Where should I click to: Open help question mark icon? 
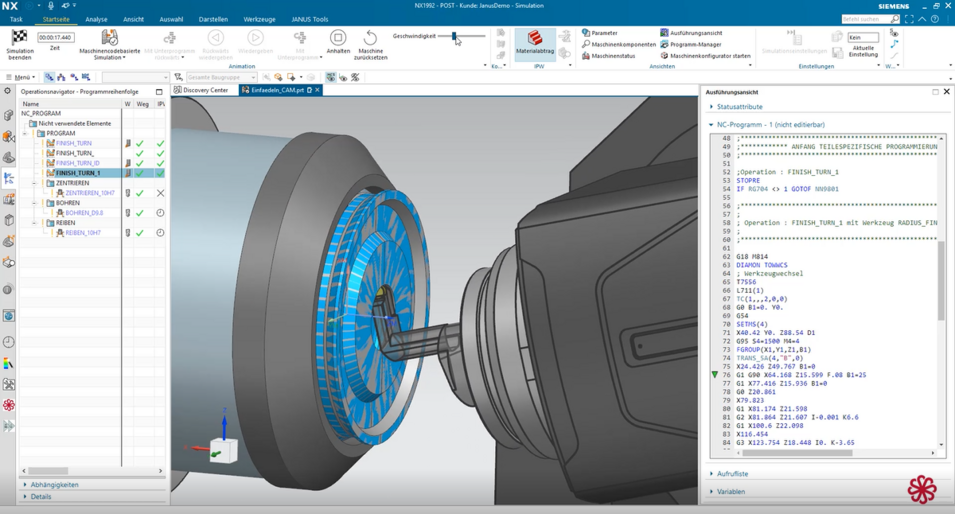[x=935, y=19]
